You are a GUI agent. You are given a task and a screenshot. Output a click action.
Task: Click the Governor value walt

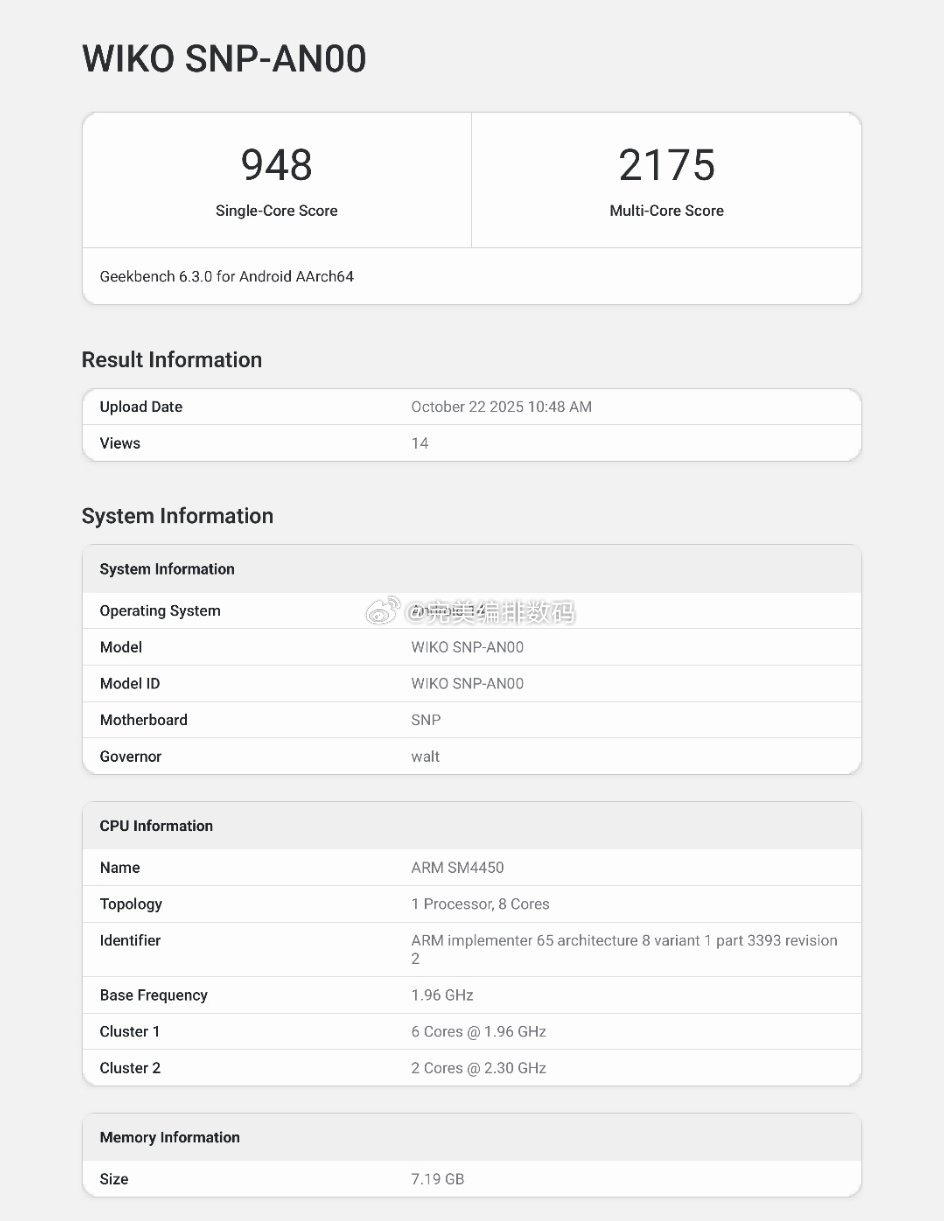[425, 757]
